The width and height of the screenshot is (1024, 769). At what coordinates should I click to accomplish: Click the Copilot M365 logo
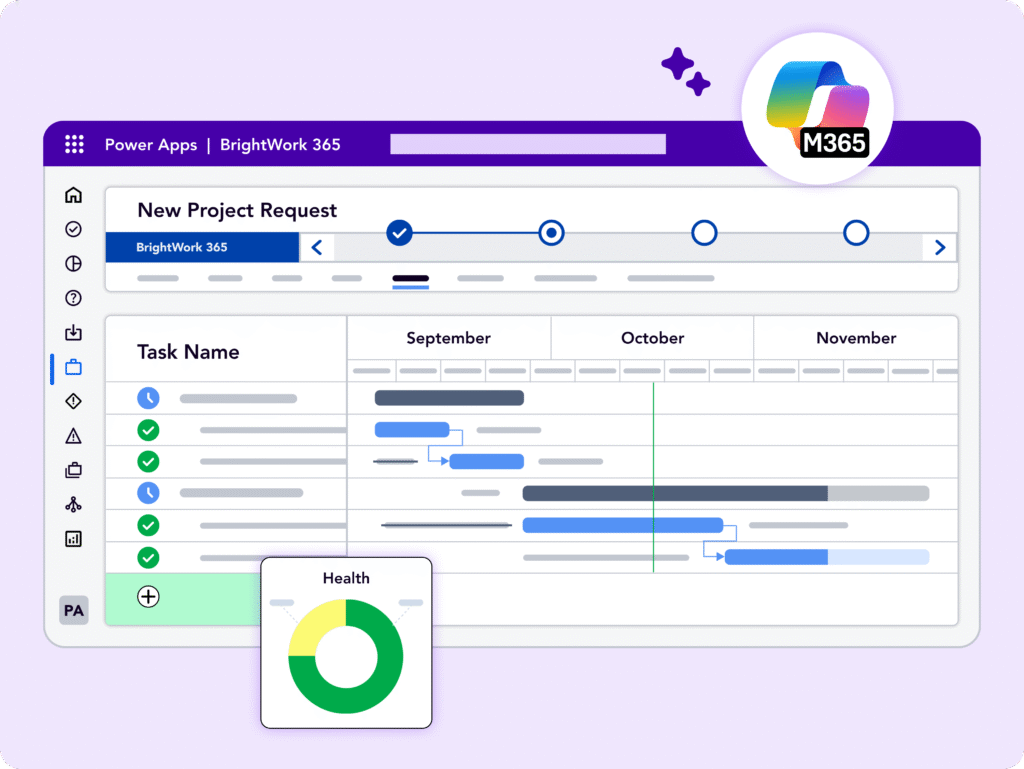pyautogui.click(x=817, y=110)
